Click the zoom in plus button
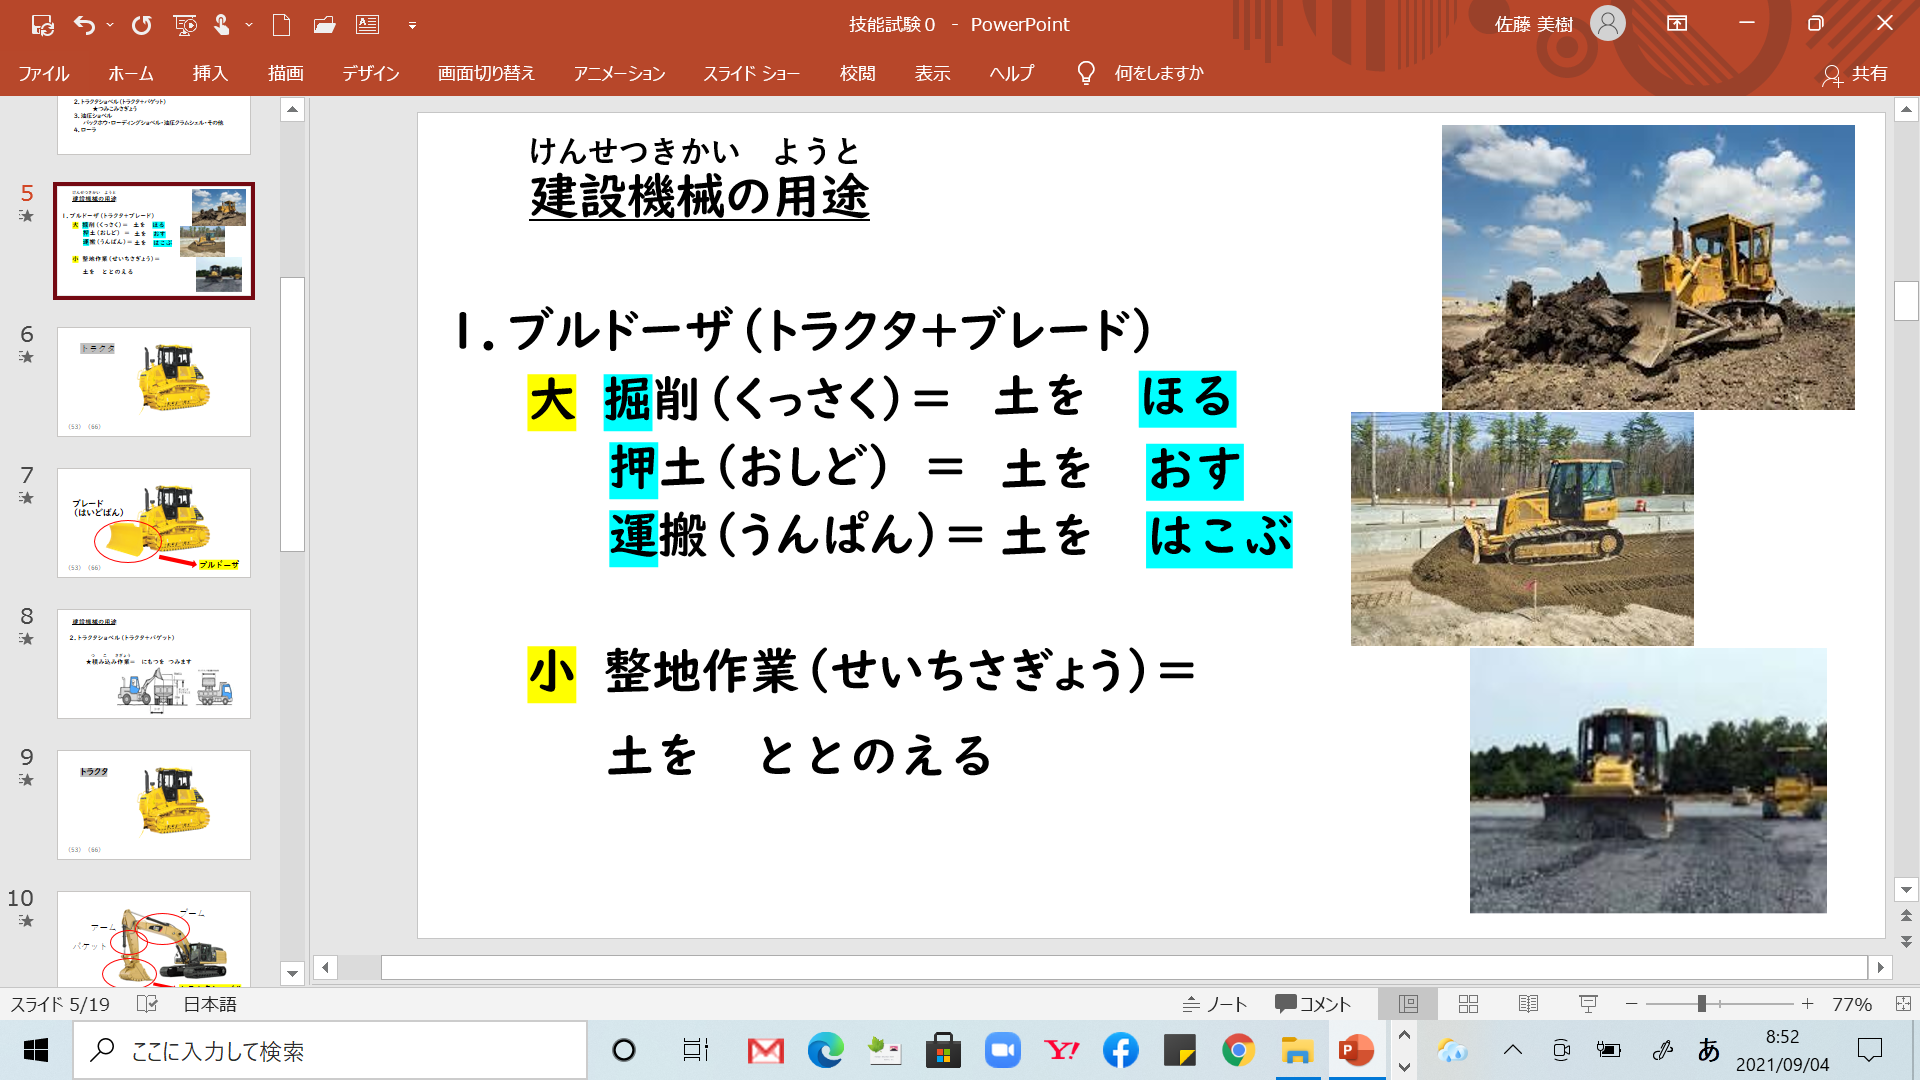 pyautogui.click(x=1807, y=1004)
